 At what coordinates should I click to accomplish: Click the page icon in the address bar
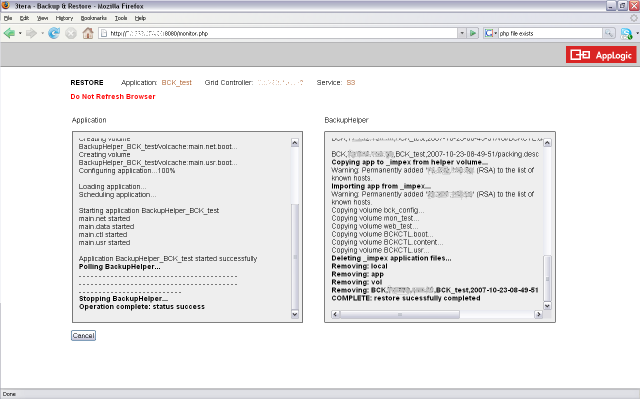point(104,33)
